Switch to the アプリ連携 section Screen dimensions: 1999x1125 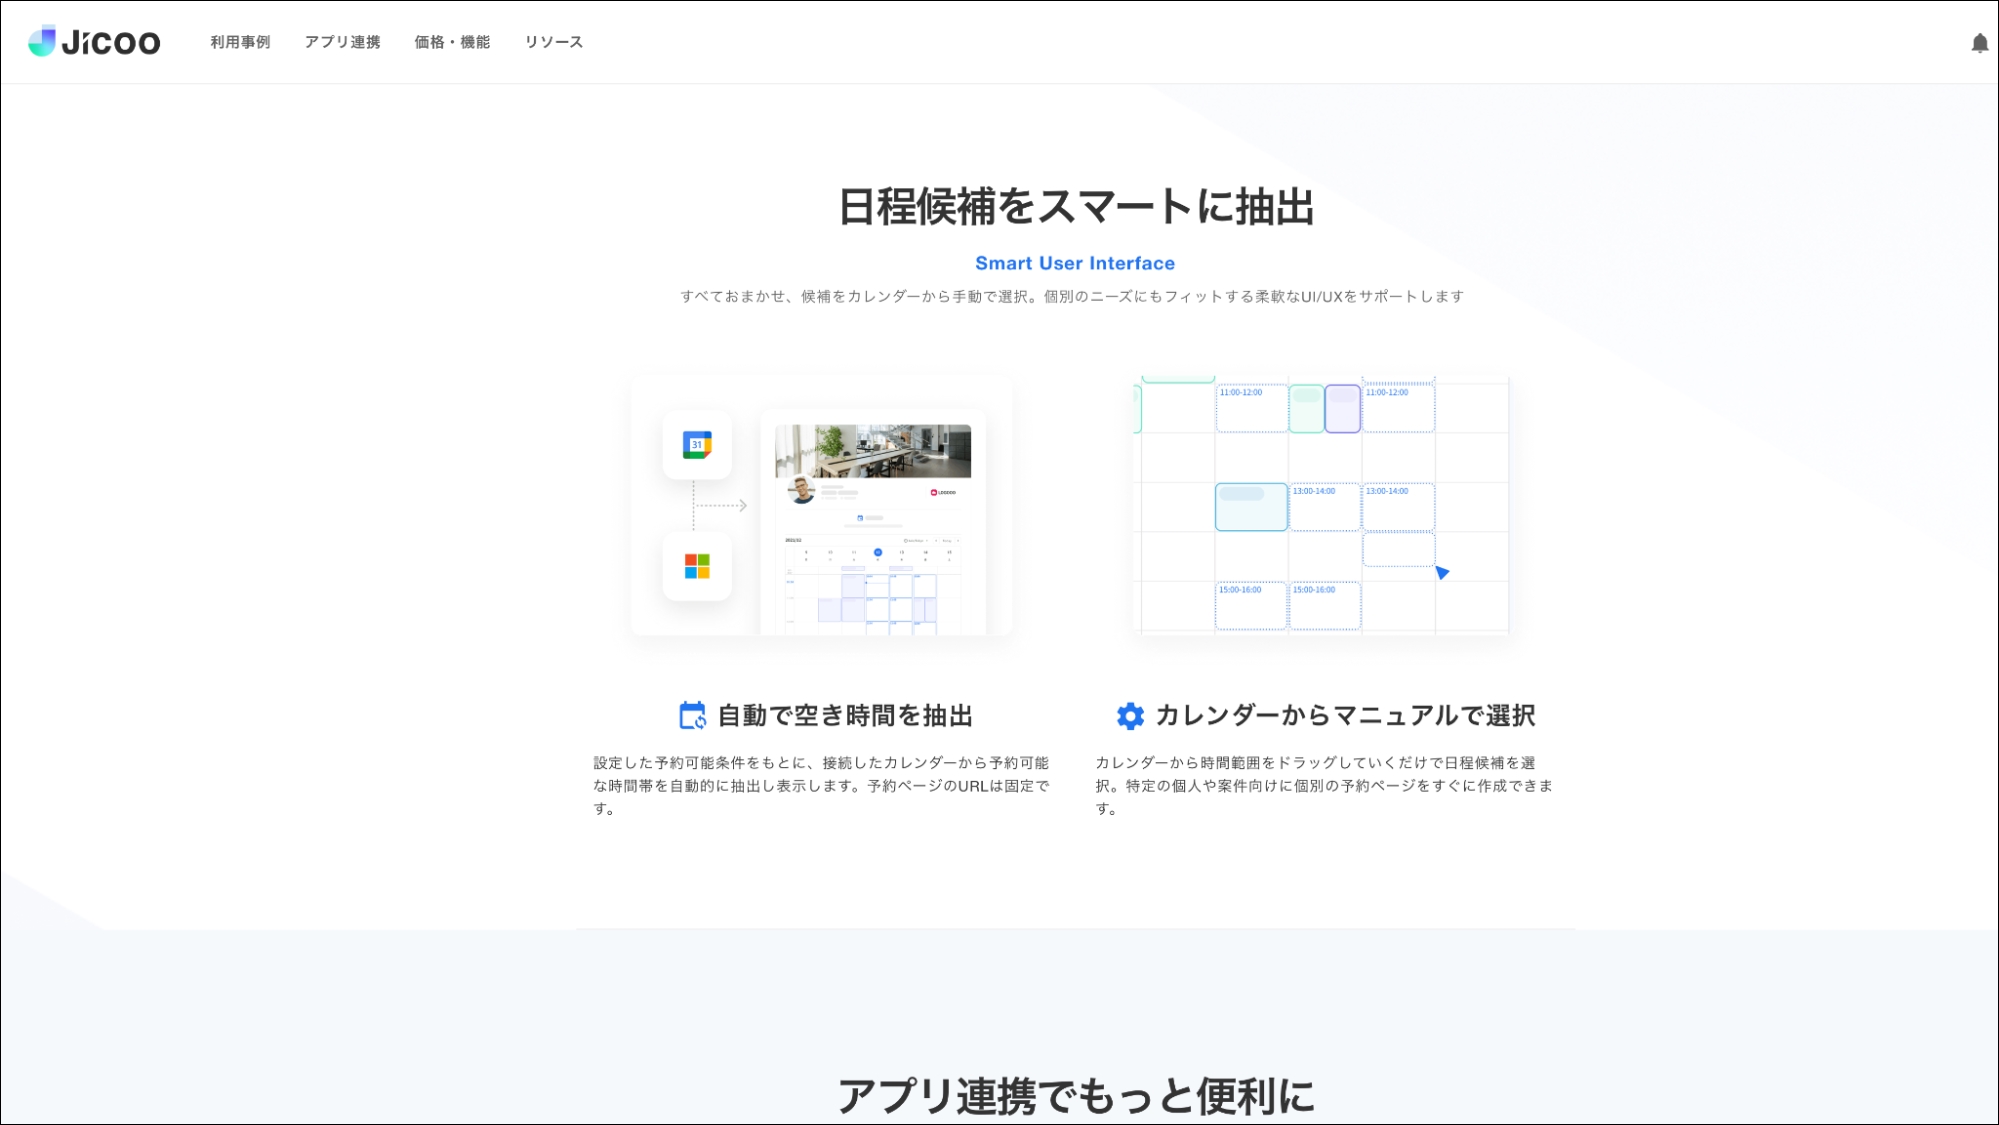click(x=343, y=42)
